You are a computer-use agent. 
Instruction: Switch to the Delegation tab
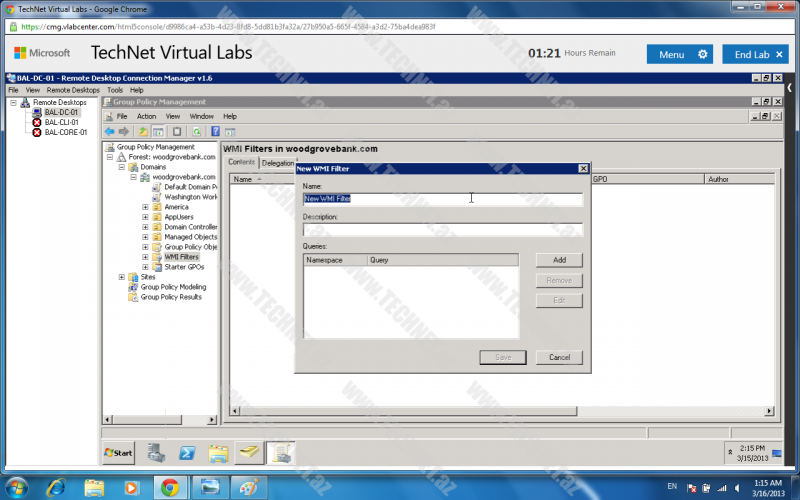278,163
